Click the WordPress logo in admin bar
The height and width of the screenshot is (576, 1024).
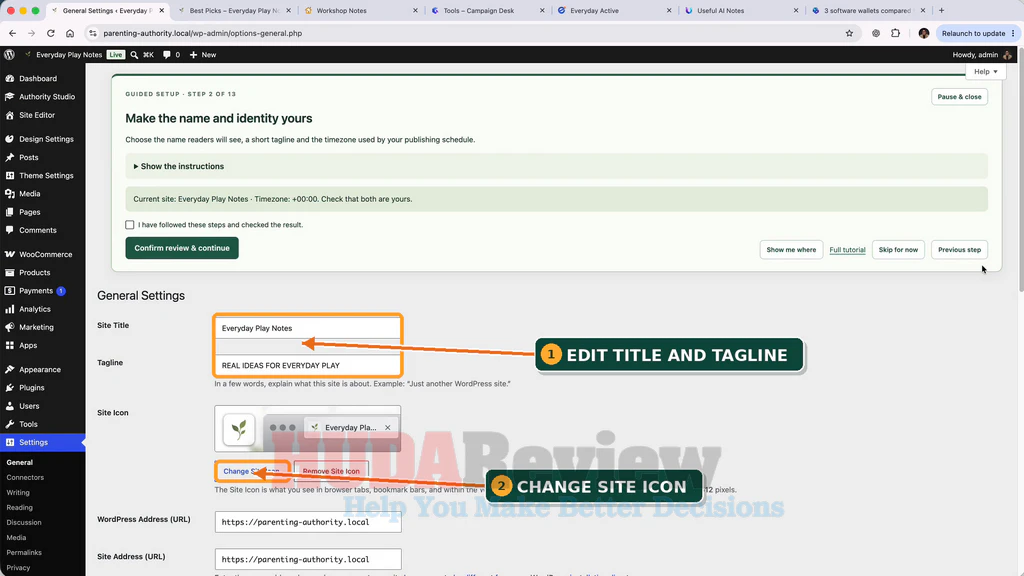coord(9,55)
